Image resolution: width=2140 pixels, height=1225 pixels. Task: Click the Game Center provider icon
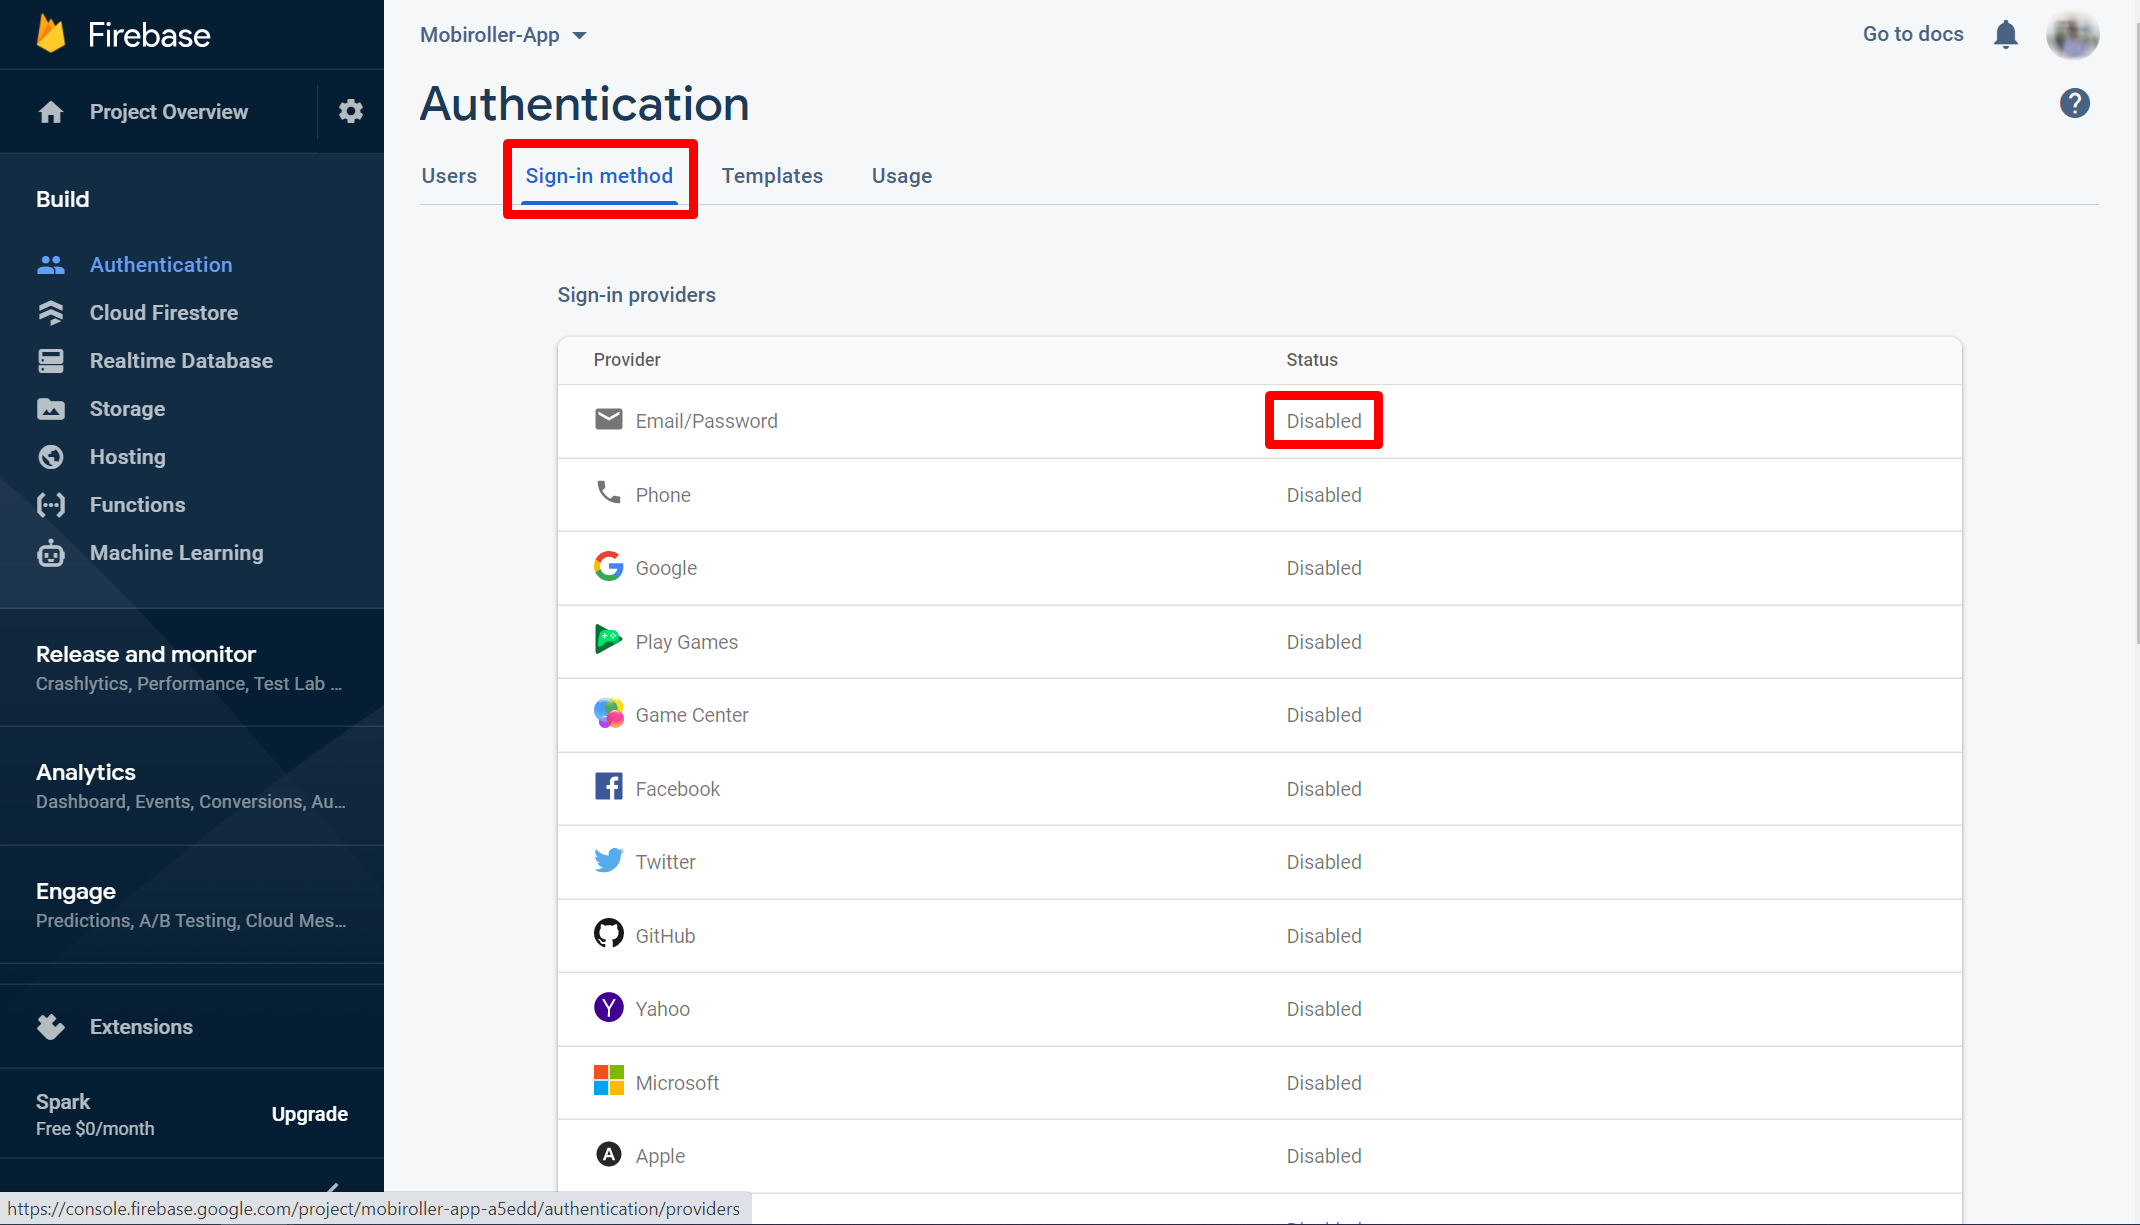pyautogui.click(x=609, y=713)
